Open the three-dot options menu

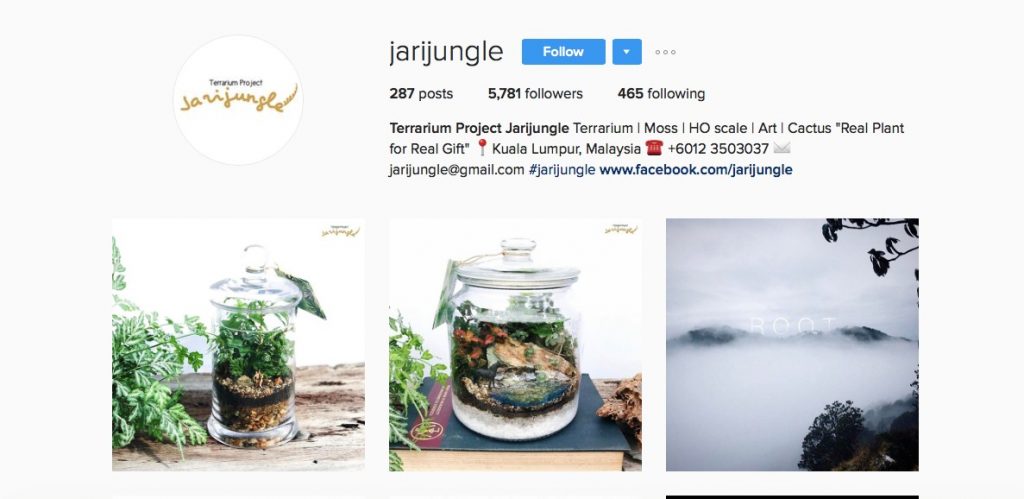[665, 52]
